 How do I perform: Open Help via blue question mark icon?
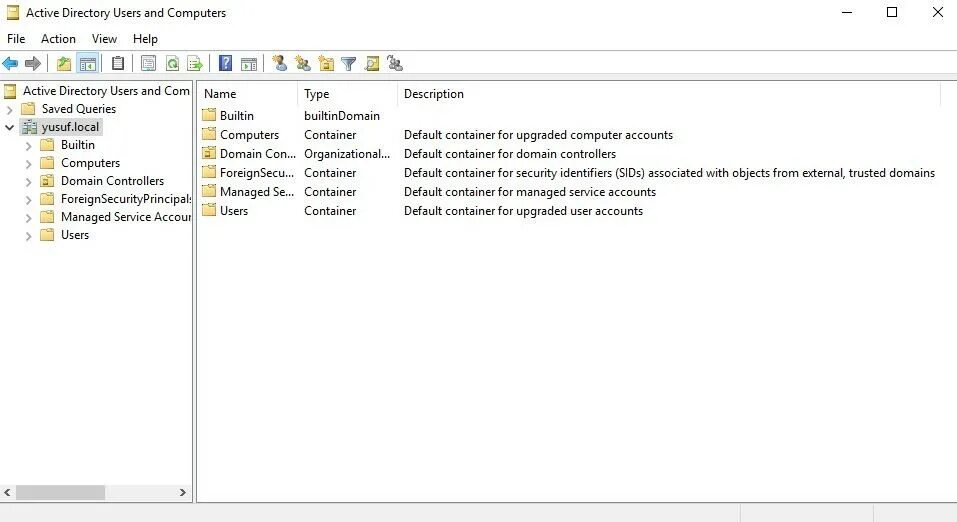[x=225, y=63]
